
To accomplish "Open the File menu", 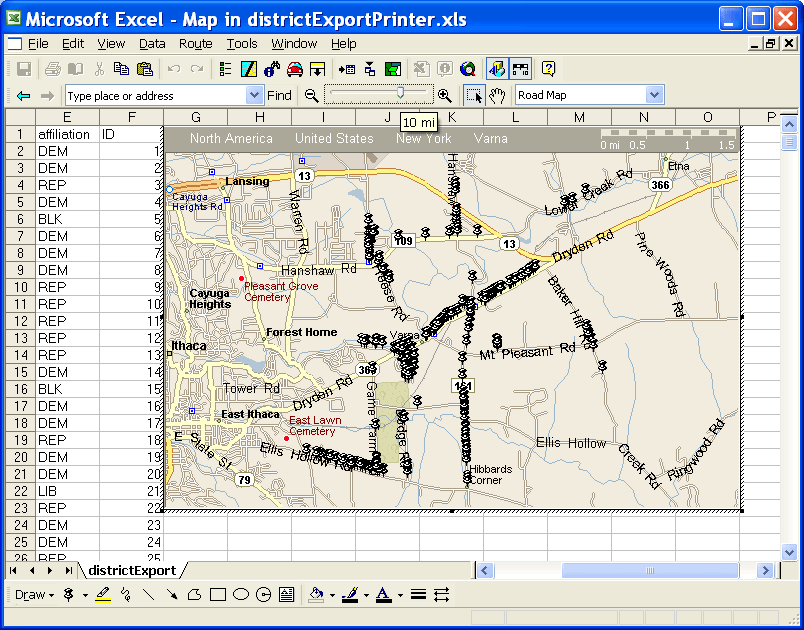I will tap(38, 44).
